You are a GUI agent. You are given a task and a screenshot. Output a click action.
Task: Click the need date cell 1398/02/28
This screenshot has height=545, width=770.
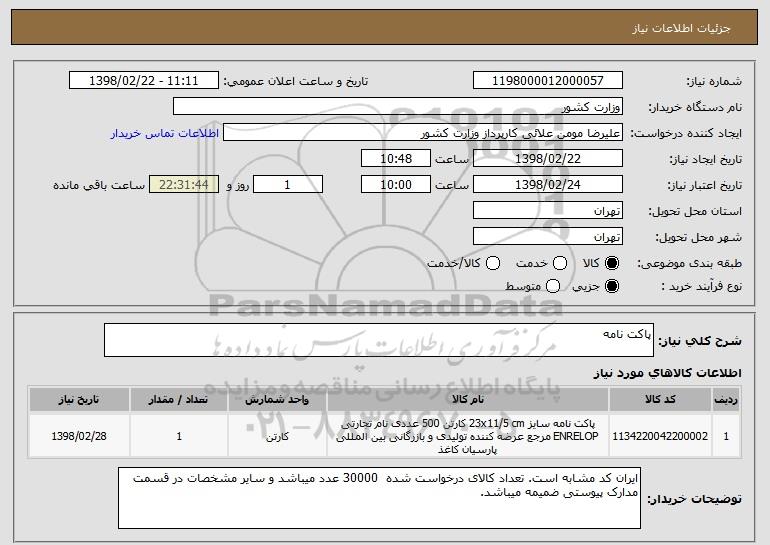point(79,436)
